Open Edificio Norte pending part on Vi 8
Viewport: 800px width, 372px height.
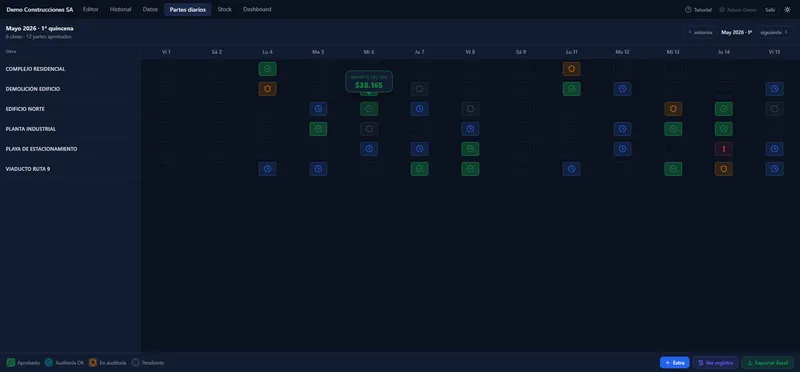(x=470, y=109)
